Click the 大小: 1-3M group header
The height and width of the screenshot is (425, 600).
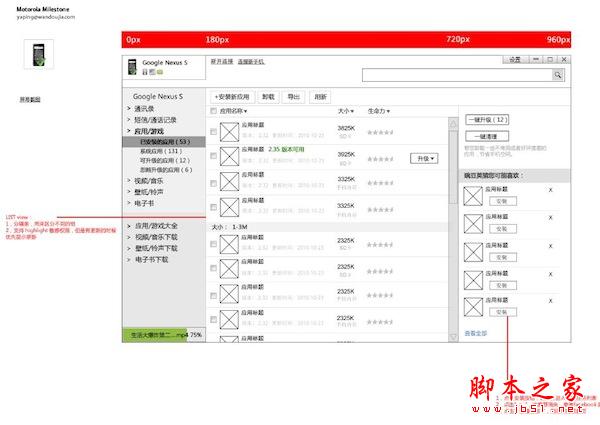pos(328,227)
